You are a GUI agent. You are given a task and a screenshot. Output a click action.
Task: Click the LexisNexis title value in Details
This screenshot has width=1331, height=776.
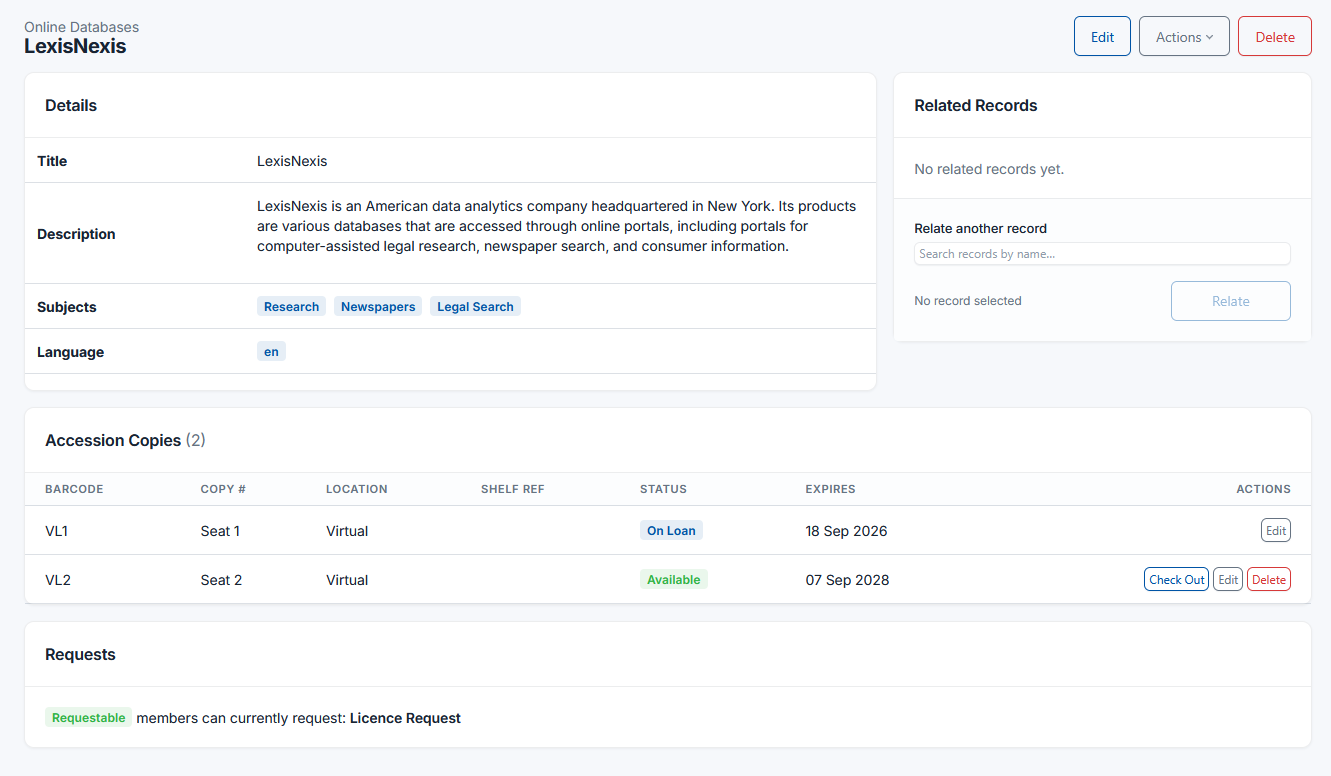tap(292, 161)
